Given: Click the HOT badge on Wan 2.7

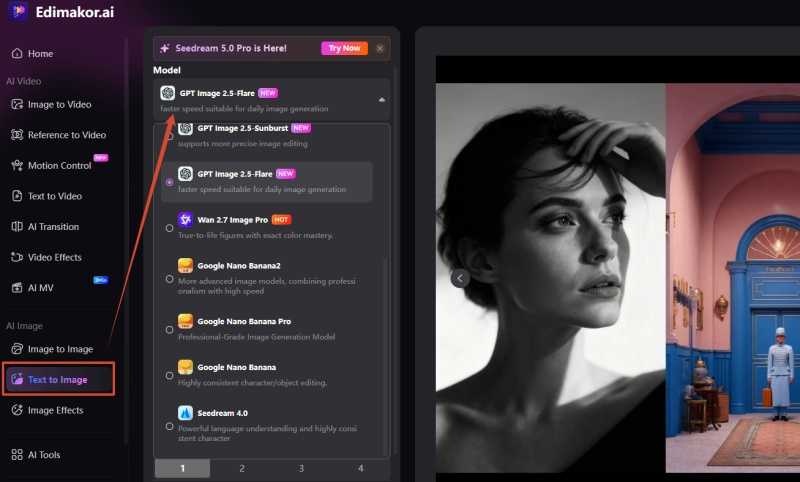Looking at the screenshot, I should (x=281, y=219).
